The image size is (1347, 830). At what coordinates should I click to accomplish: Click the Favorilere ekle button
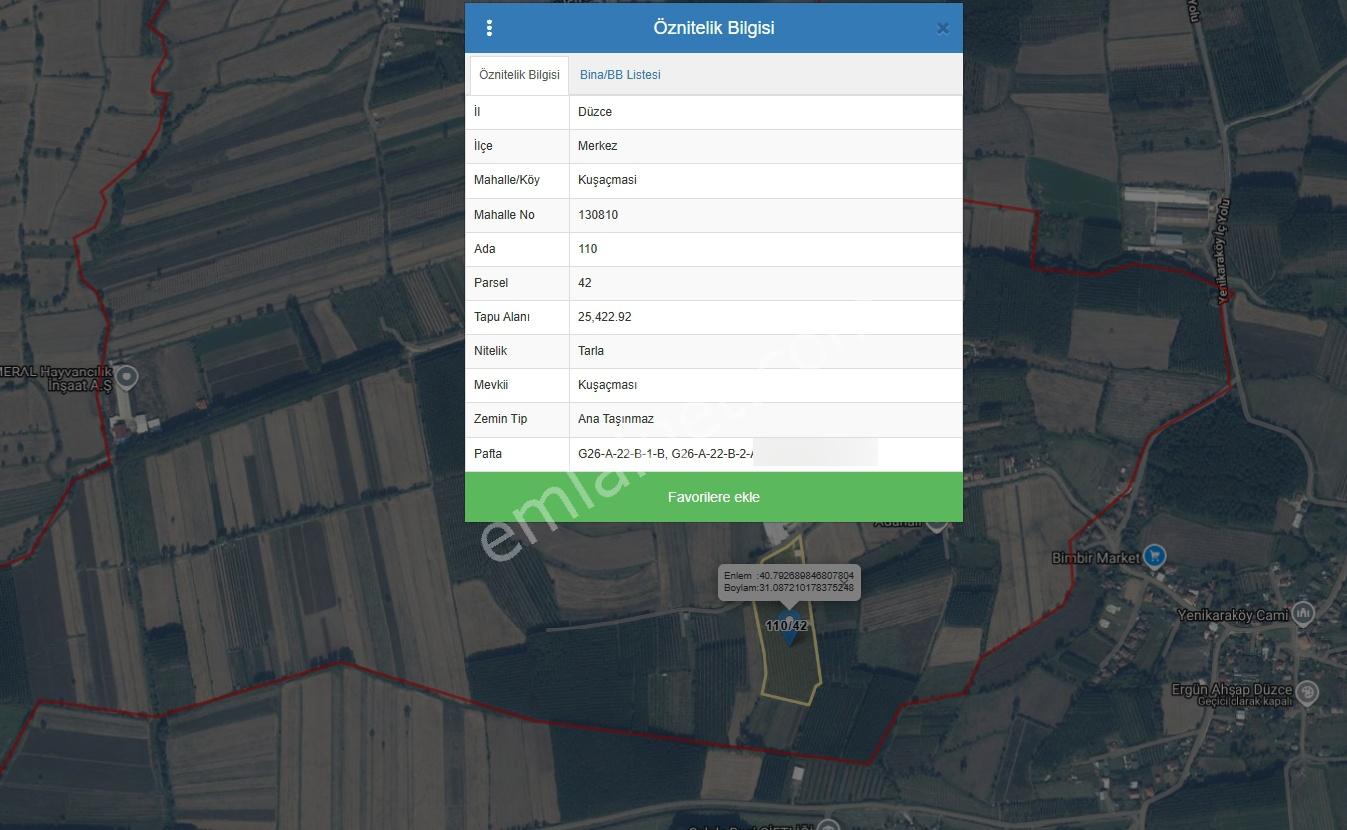click(x=714, y=497)
